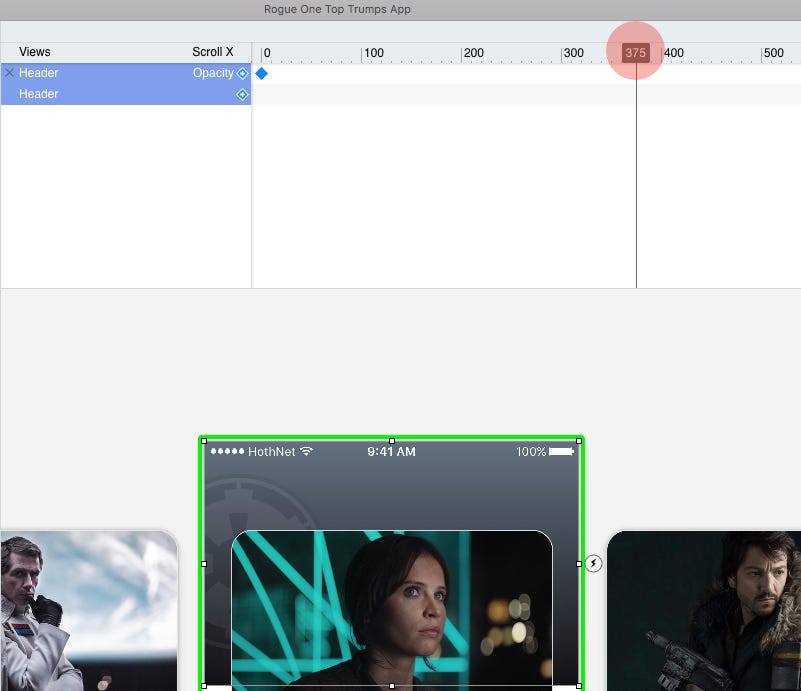
Task: Select the Header Opacity row label
Action: pyautogui.click(x=38, y=73)
